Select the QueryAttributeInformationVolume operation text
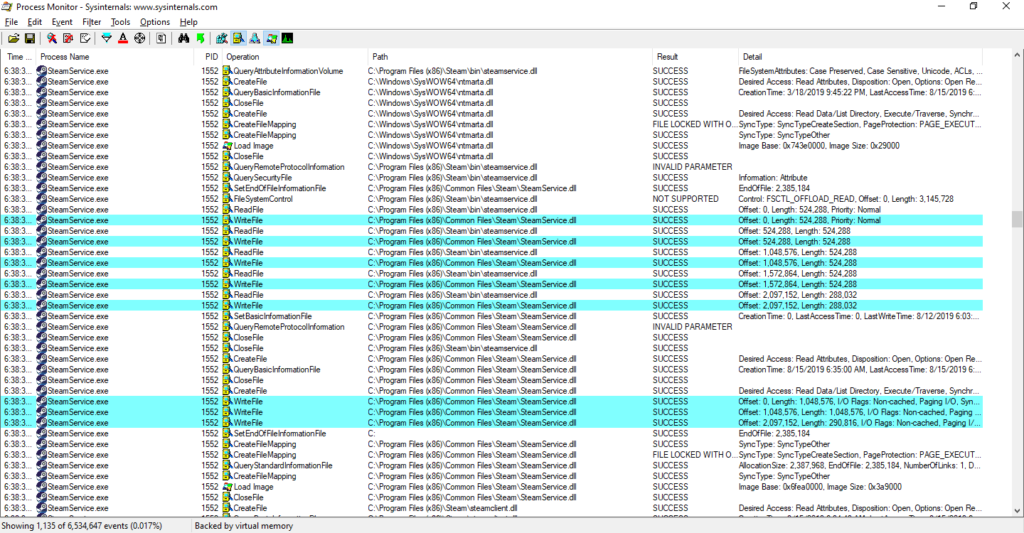The width and height of the screenshot is (1024, 533). [x=288, y=71]
